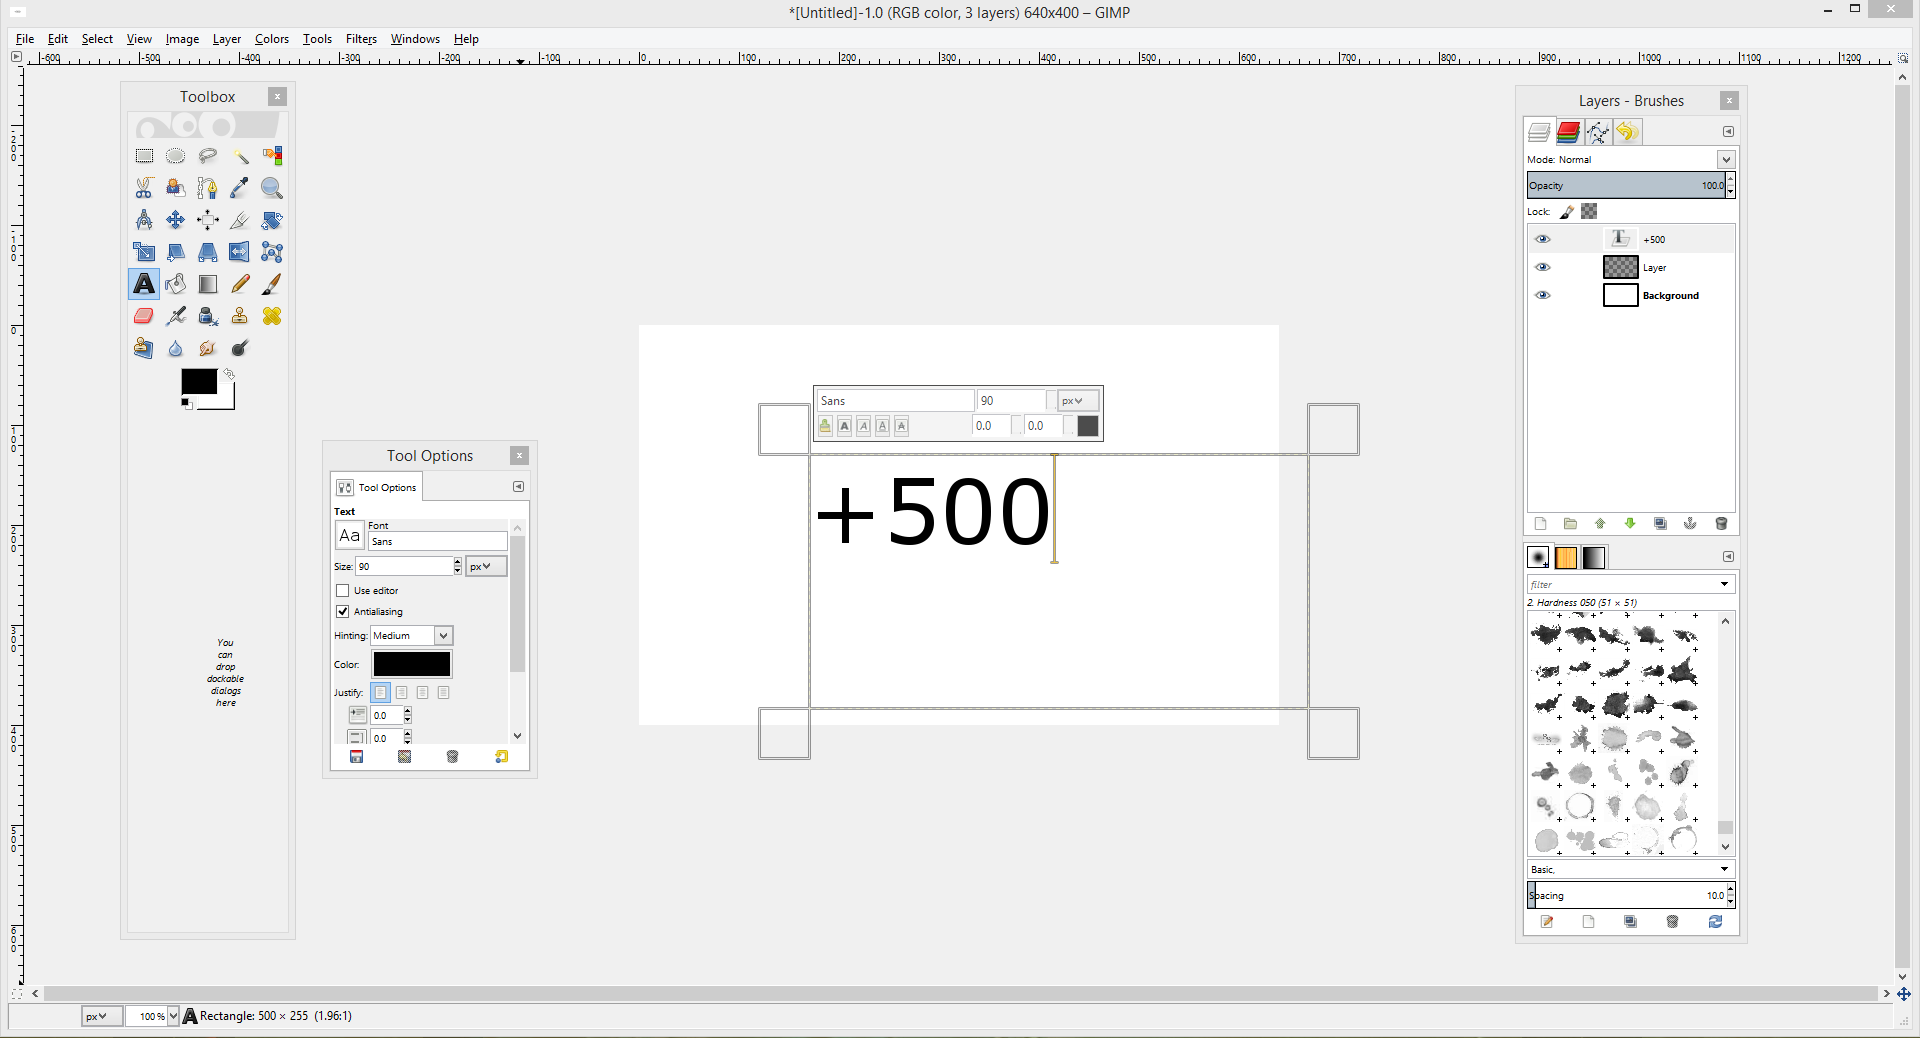Image resolution: width=1920 pixels, height=1038 pixels.
Task: Raise the layer with the up arrow
Action: 1600,524
